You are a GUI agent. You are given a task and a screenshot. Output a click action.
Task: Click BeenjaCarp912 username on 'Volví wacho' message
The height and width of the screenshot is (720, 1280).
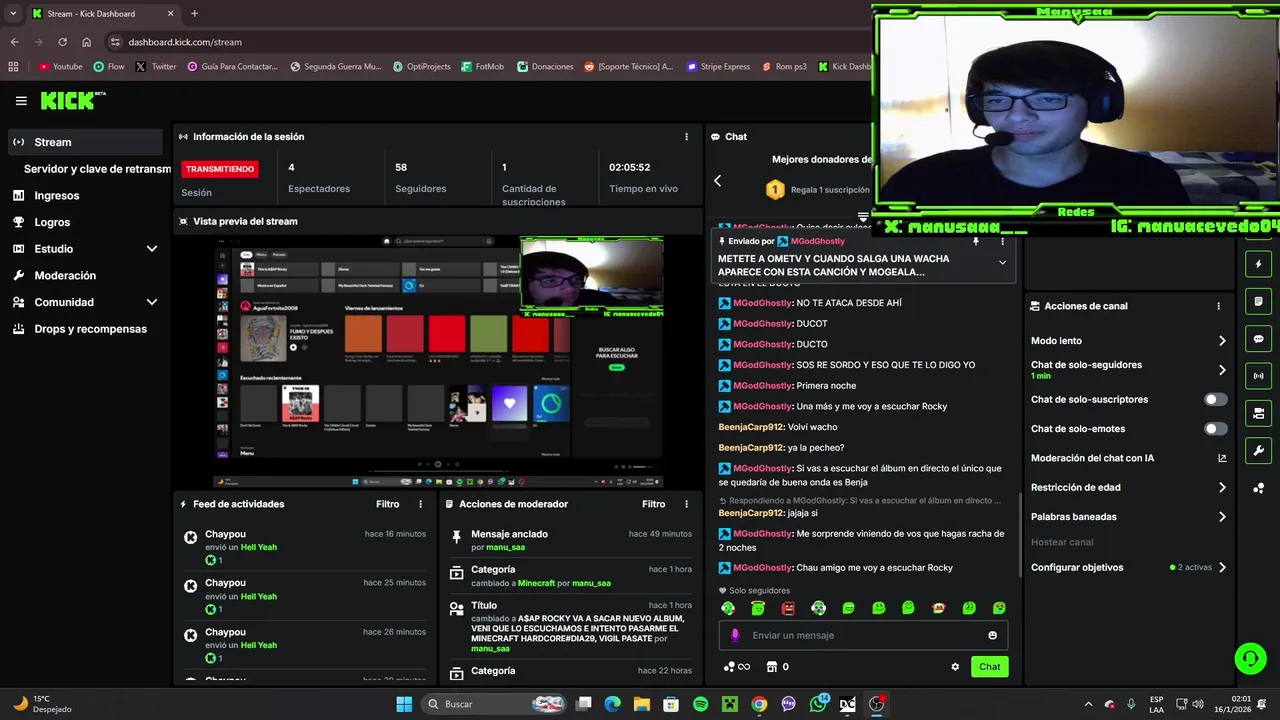(751, 427)
